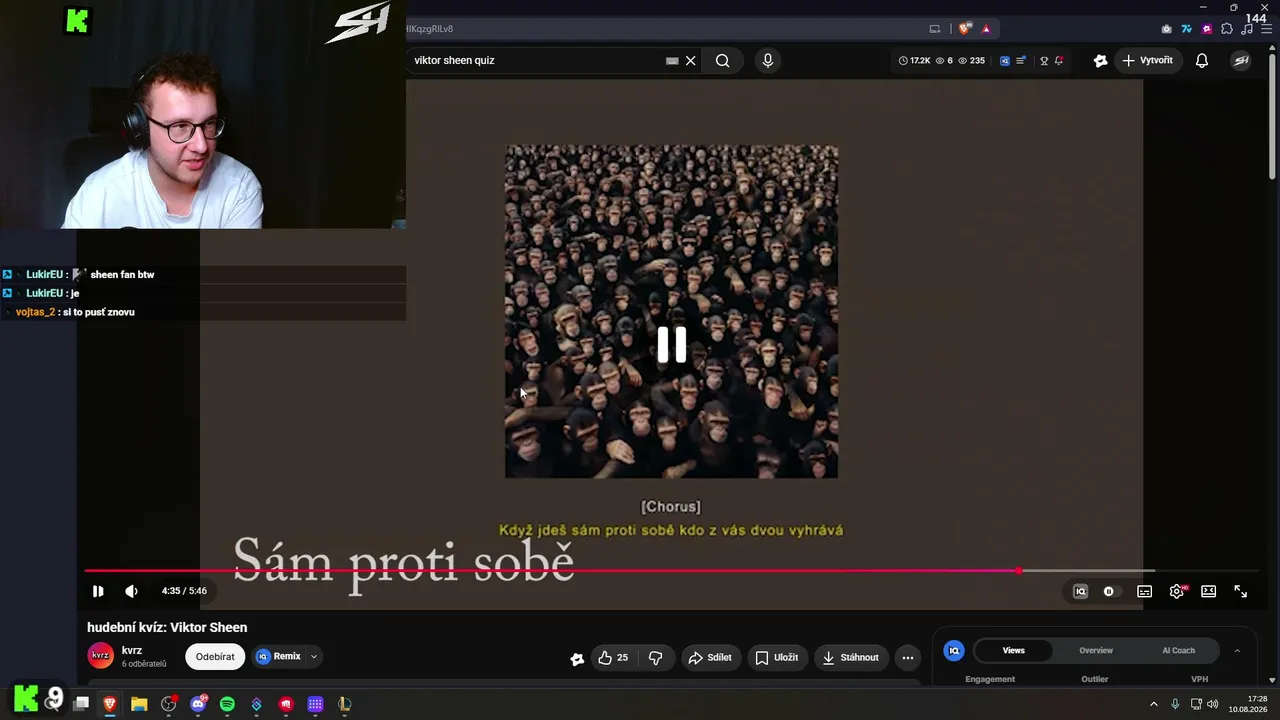Open Spotify from the taskbar
The height and width of the screenshot is (720, 1280).
[x=227, y=704]
